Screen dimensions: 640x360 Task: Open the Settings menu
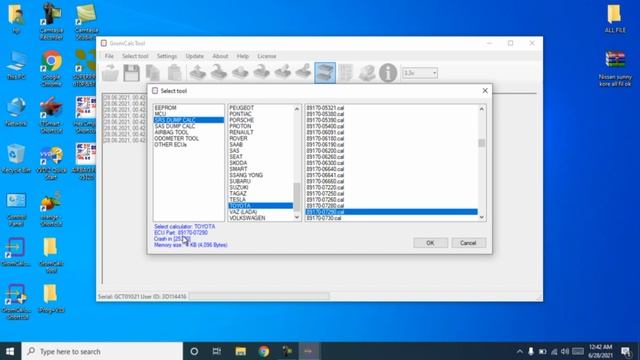[x=167, y=56]
